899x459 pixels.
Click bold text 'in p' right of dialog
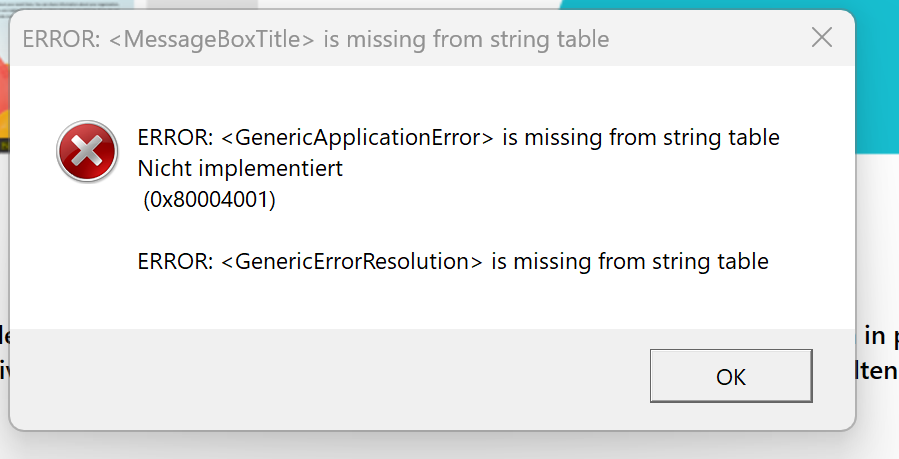point(880,337)
